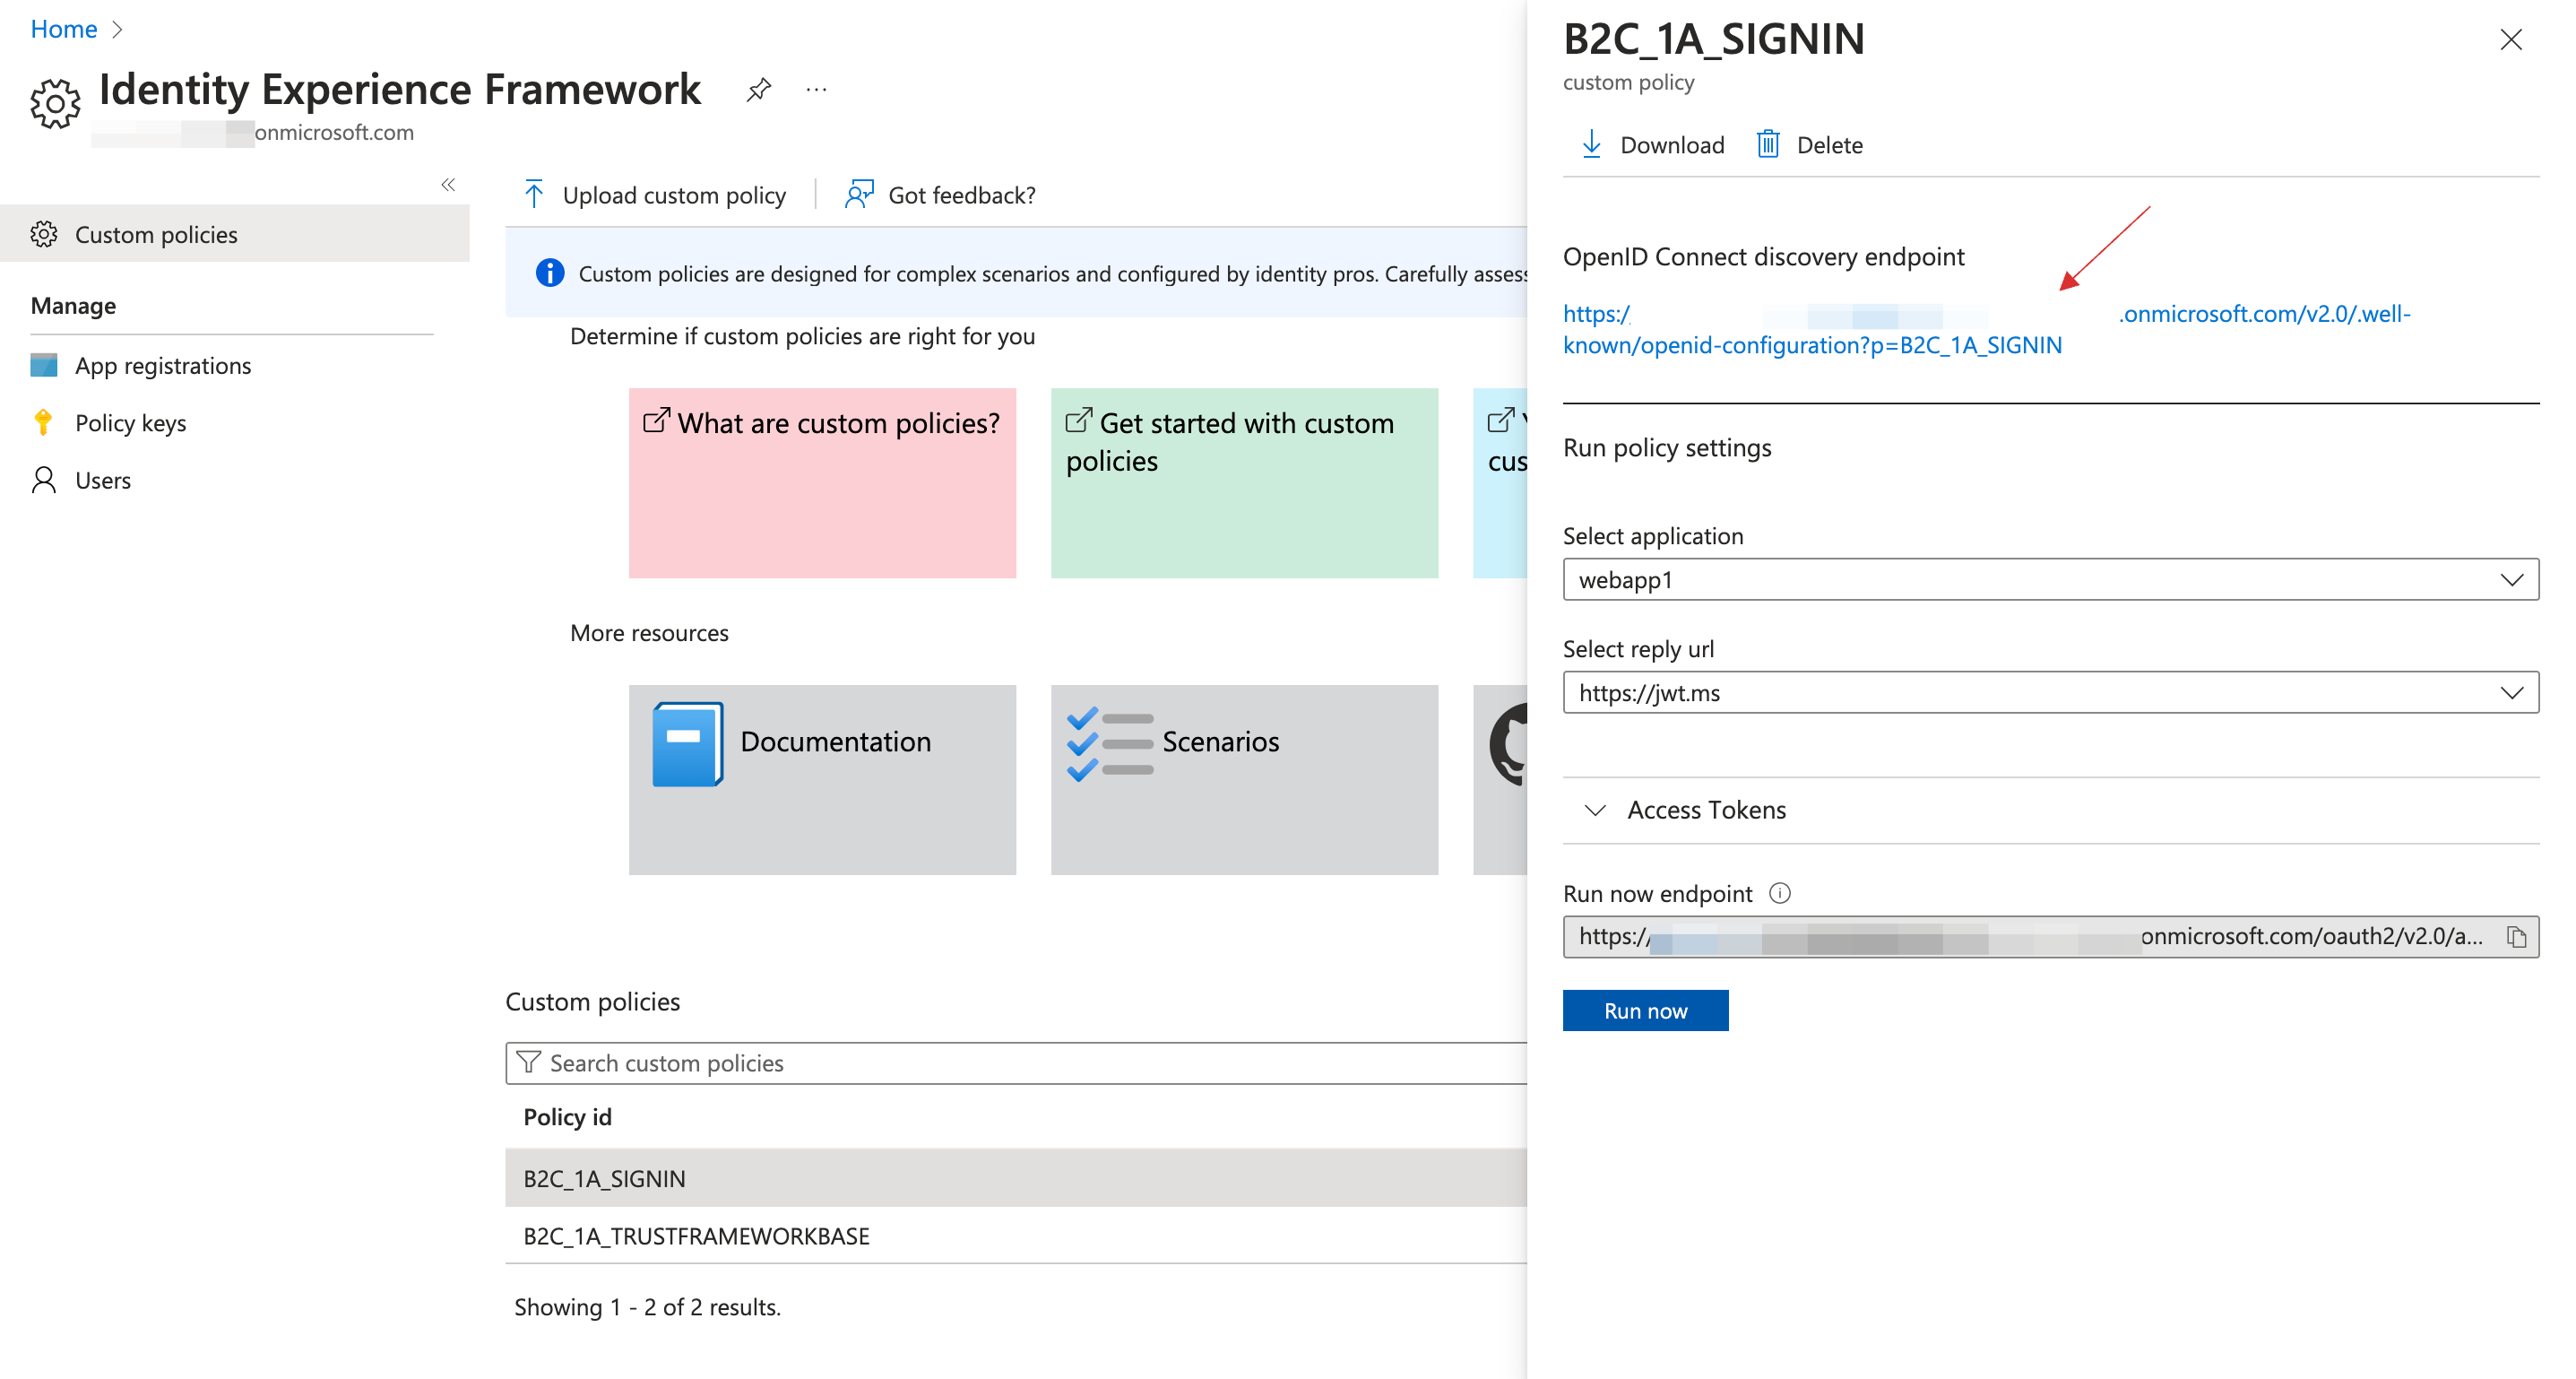Click the Policy keys icon

pyautogui.click(x=44, y=421)
